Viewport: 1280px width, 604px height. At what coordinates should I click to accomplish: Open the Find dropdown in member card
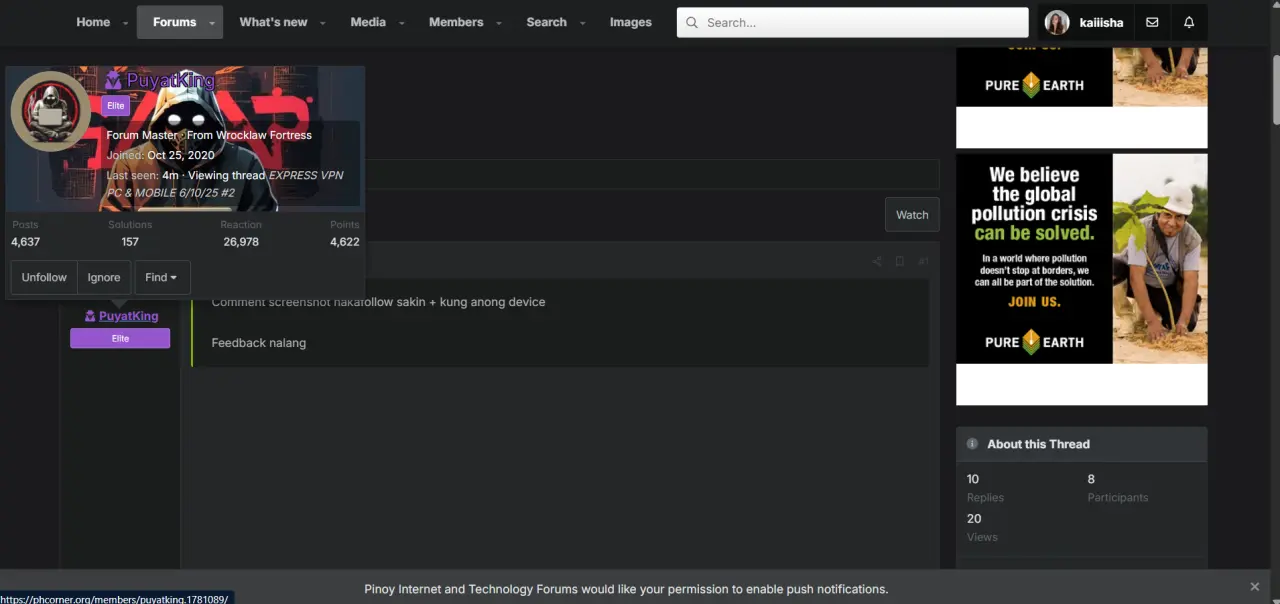pos(162,277)
